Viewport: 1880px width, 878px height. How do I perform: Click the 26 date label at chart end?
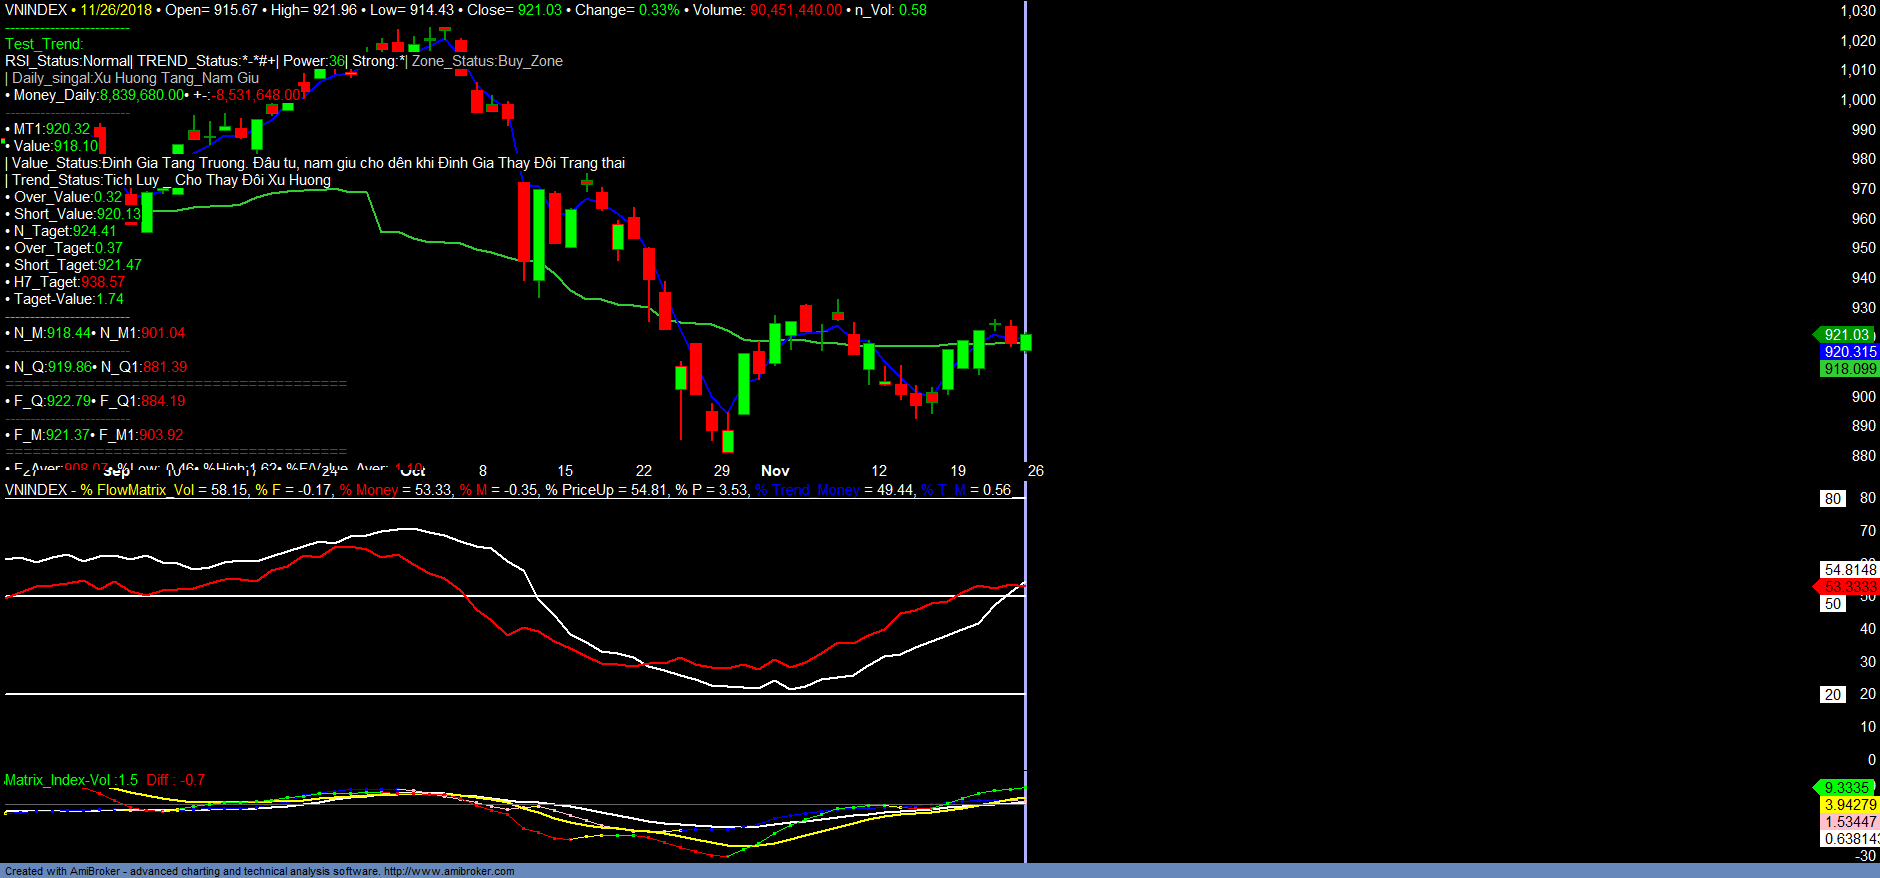coord(1036,471)
